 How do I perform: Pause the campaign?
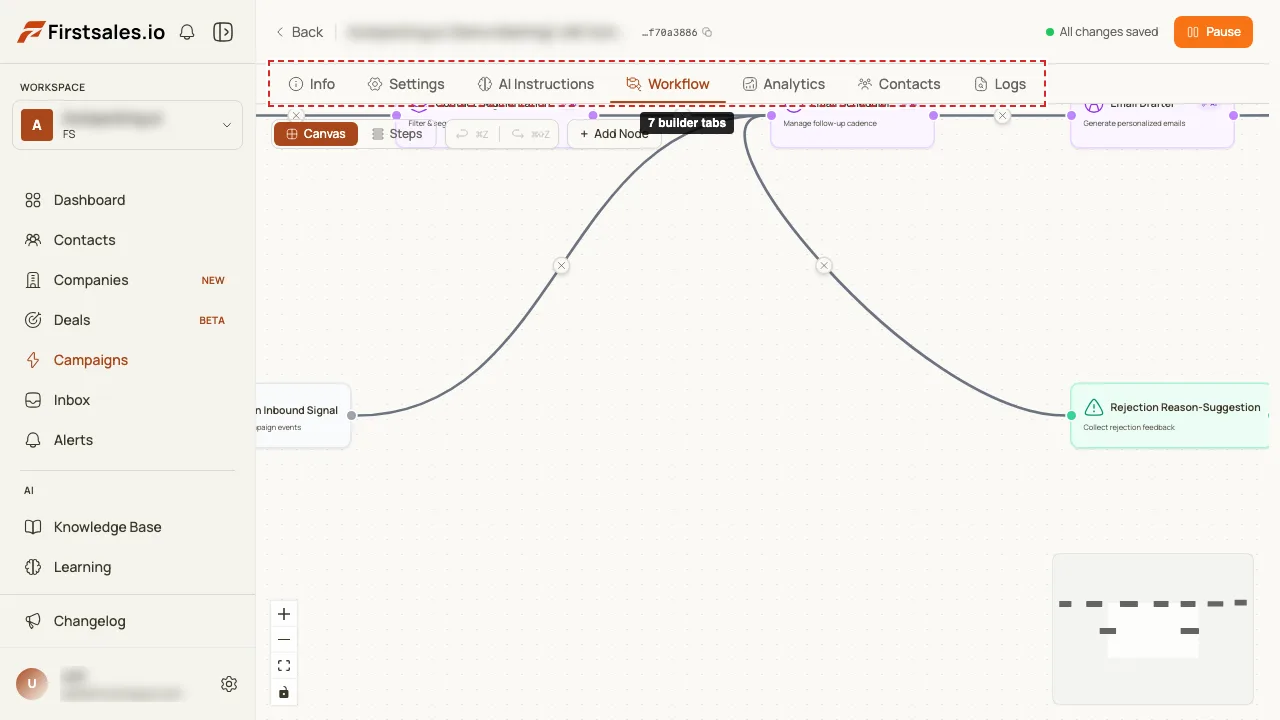tap(1213, 32)
